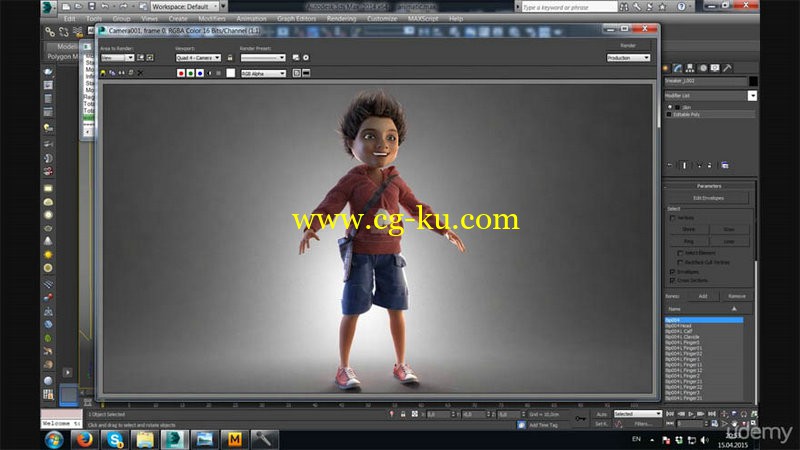Open the RGB Alpha channel dropdown
Image resolution: width=800 pixels, height=450 pixels.
click(263, 73)
